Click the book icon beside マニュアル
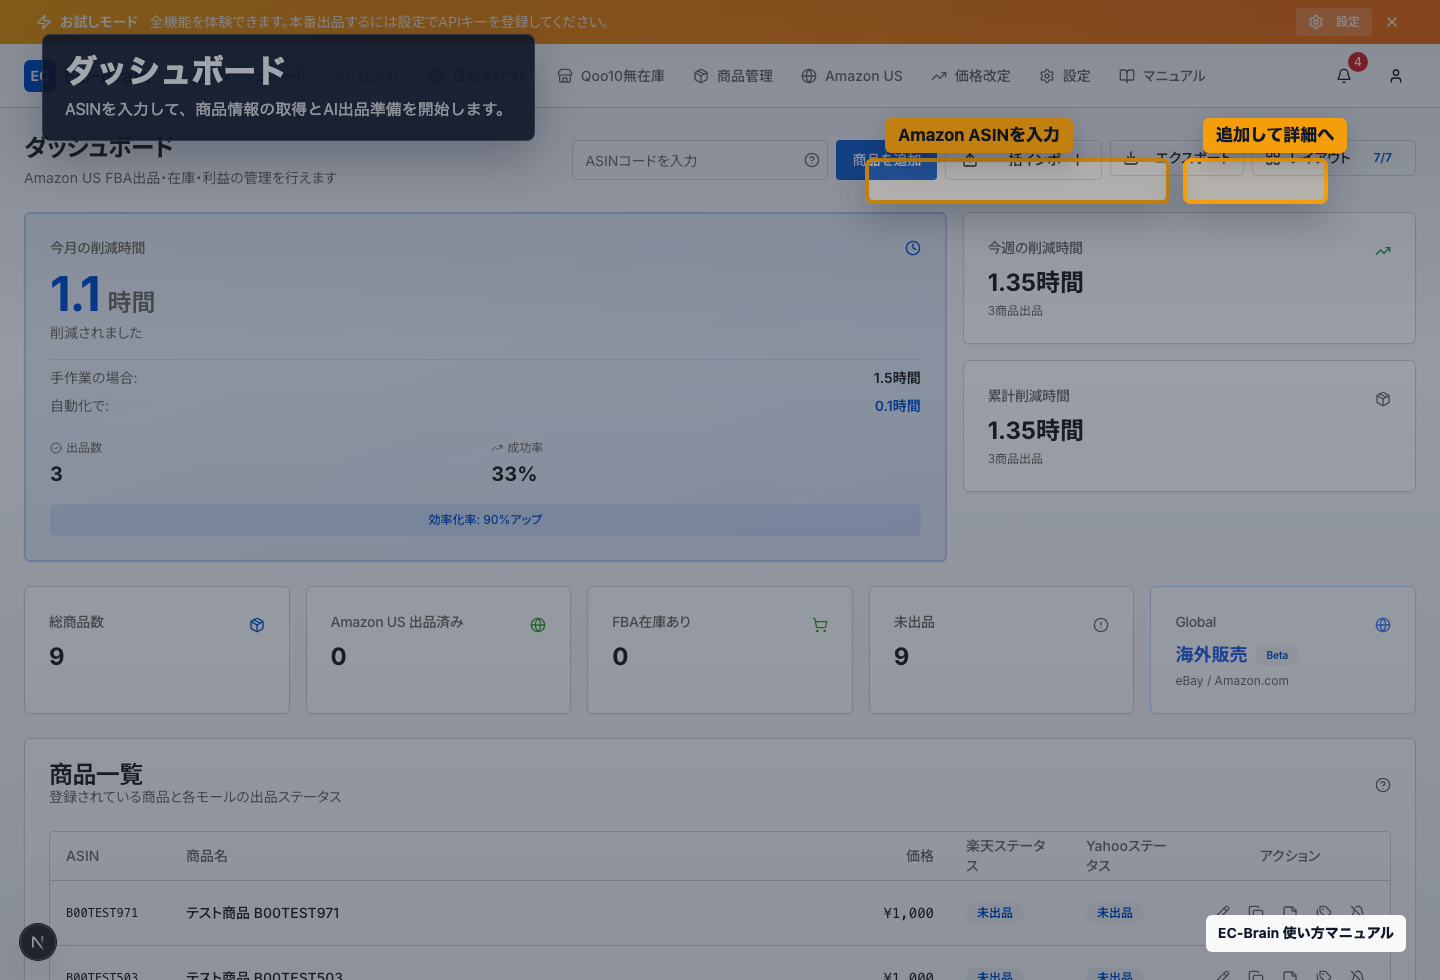This screenshot has height=980, width=1440. pyautogui.click(x=1127, y=76)
